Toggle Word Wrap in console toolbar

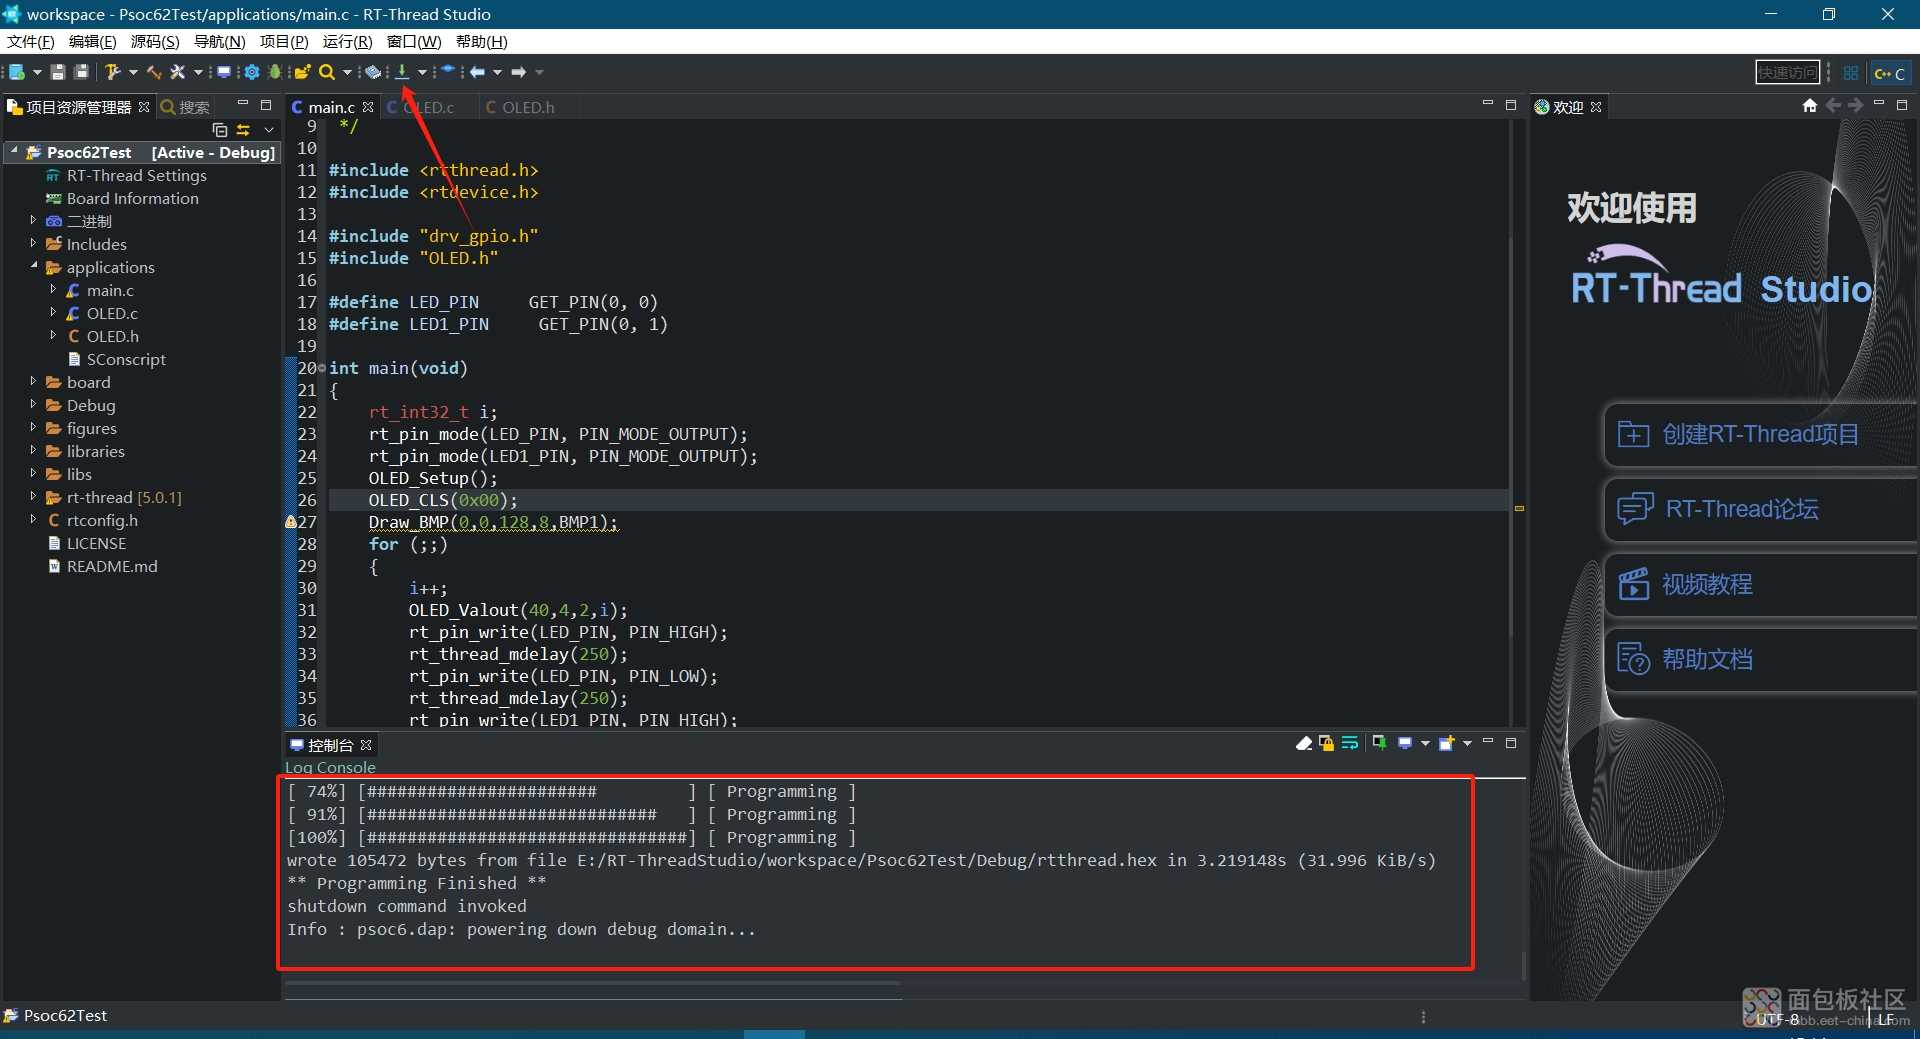point(1350,743)
